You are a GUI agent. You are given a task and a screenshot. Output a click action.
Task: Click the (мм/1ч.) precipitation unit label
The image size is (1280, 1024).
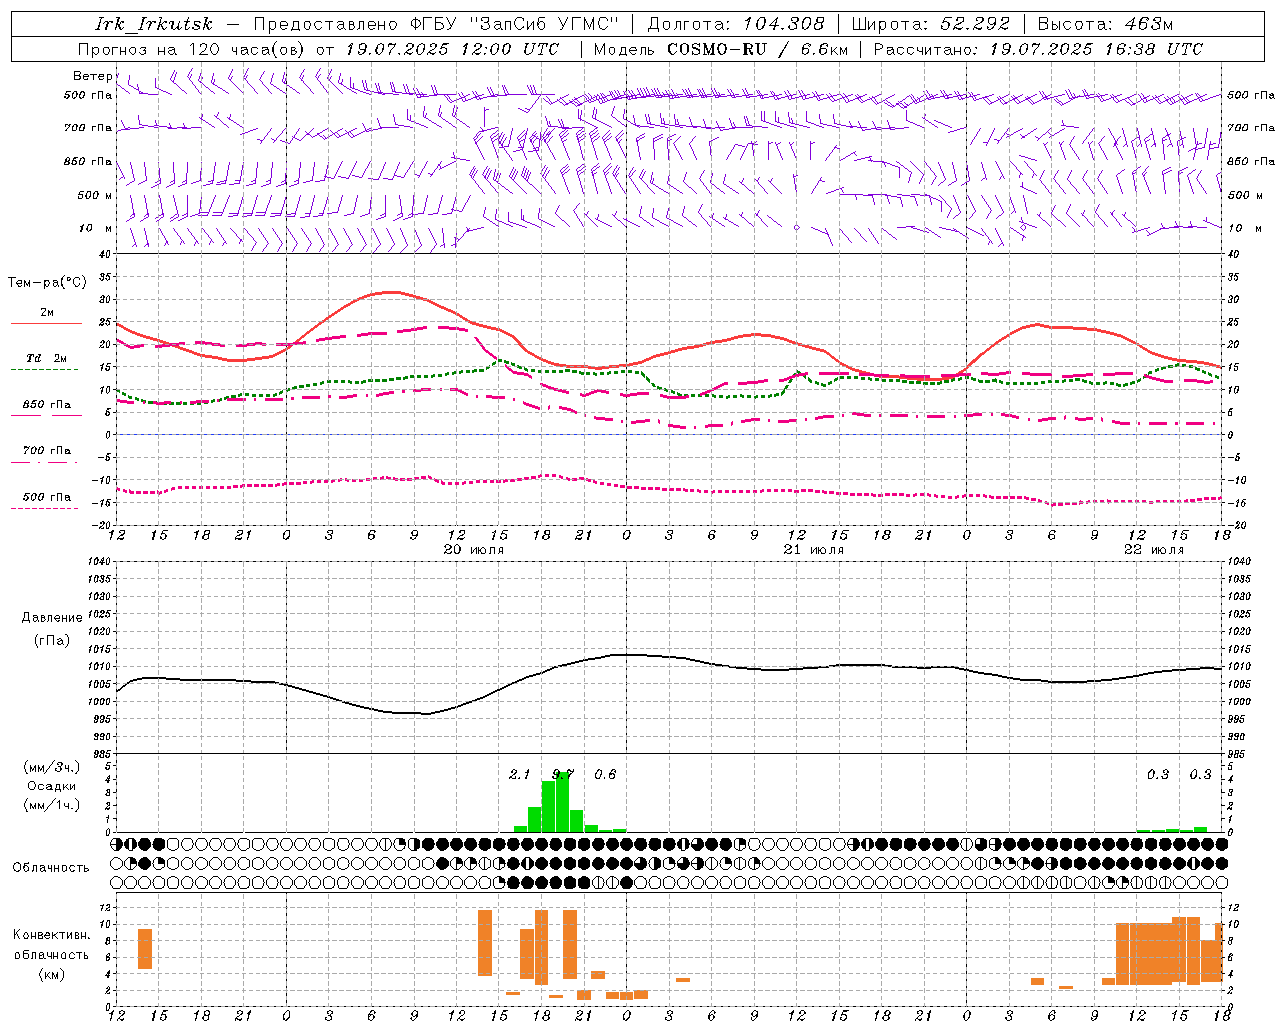point(51,805)
